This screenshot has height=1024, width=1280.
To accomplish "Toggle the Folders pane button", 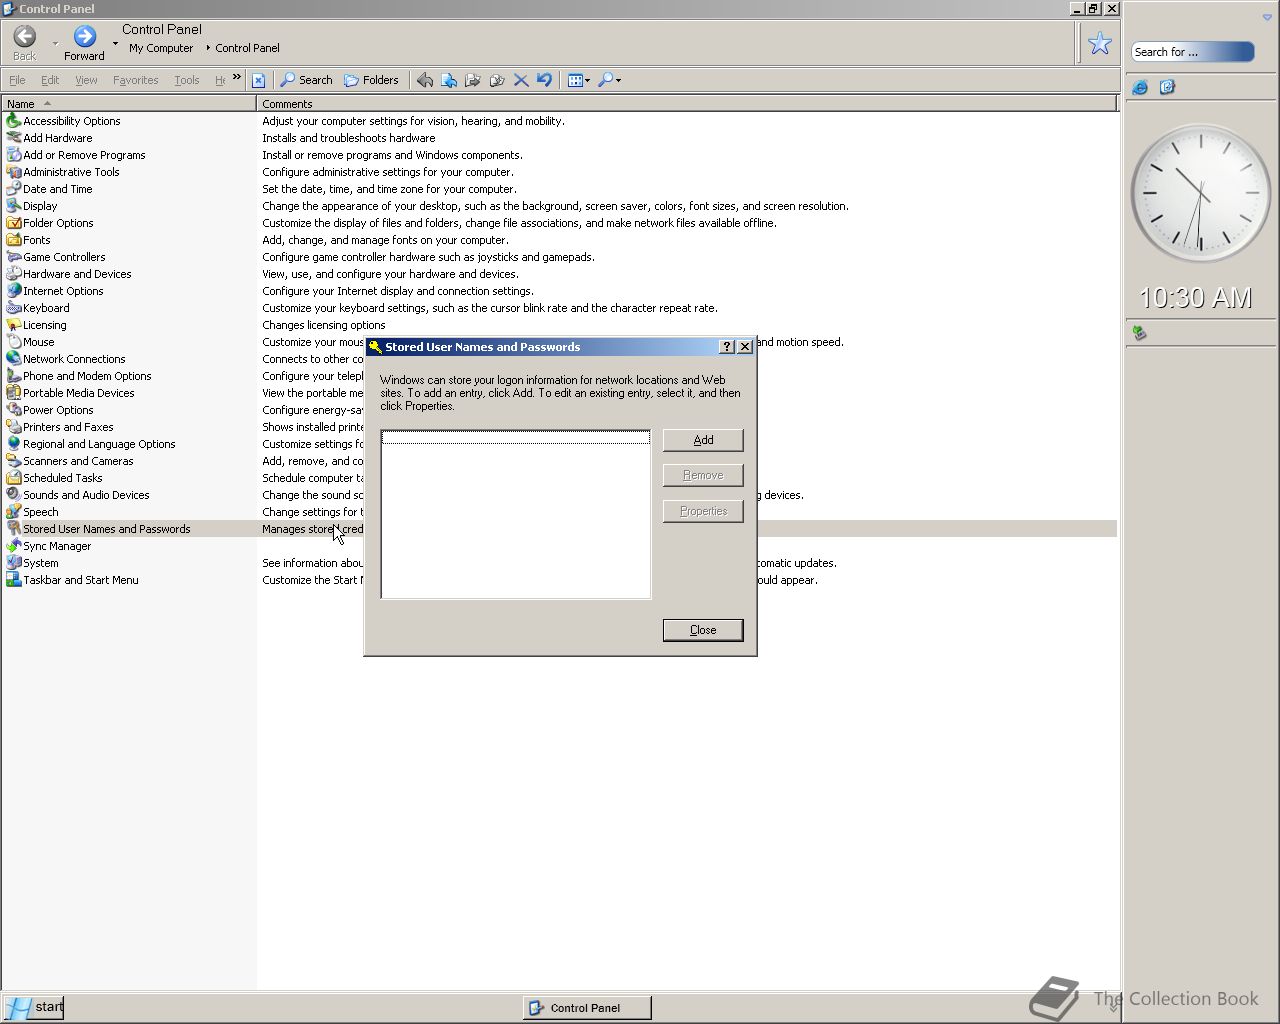I will (x=371, y=80).
